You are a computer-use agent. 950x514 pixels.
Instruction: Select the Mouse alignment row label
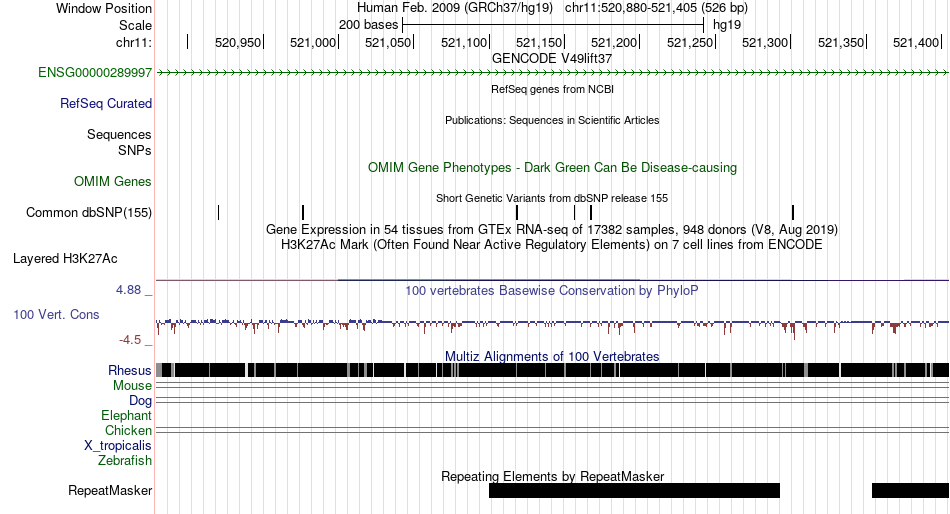tap(132, 386)
